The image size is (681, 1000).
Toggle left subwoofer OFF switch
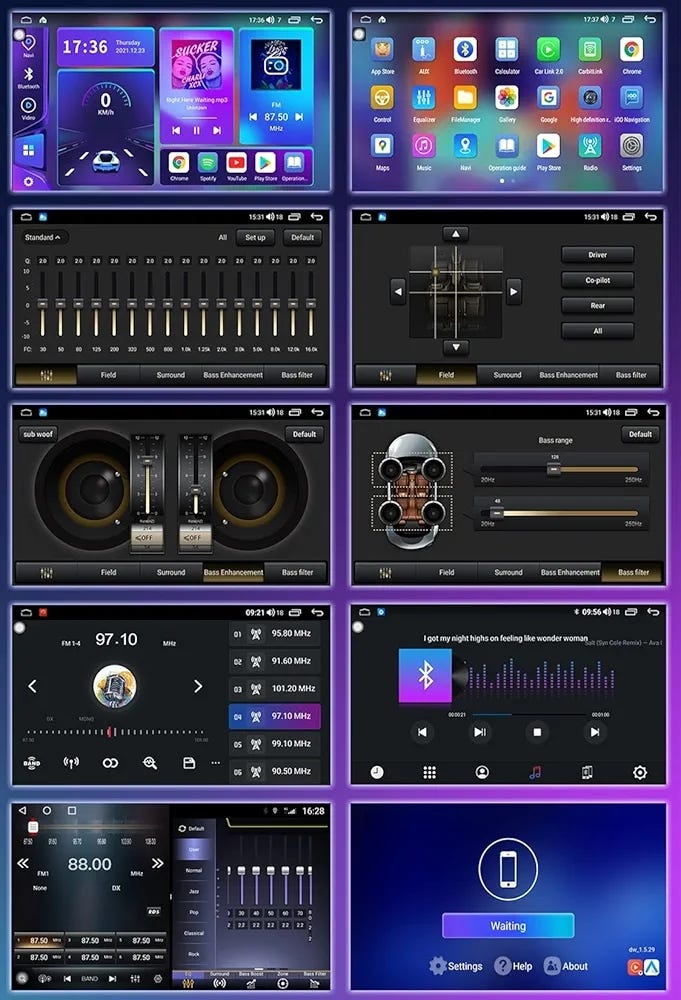click(x=146, y=537)
